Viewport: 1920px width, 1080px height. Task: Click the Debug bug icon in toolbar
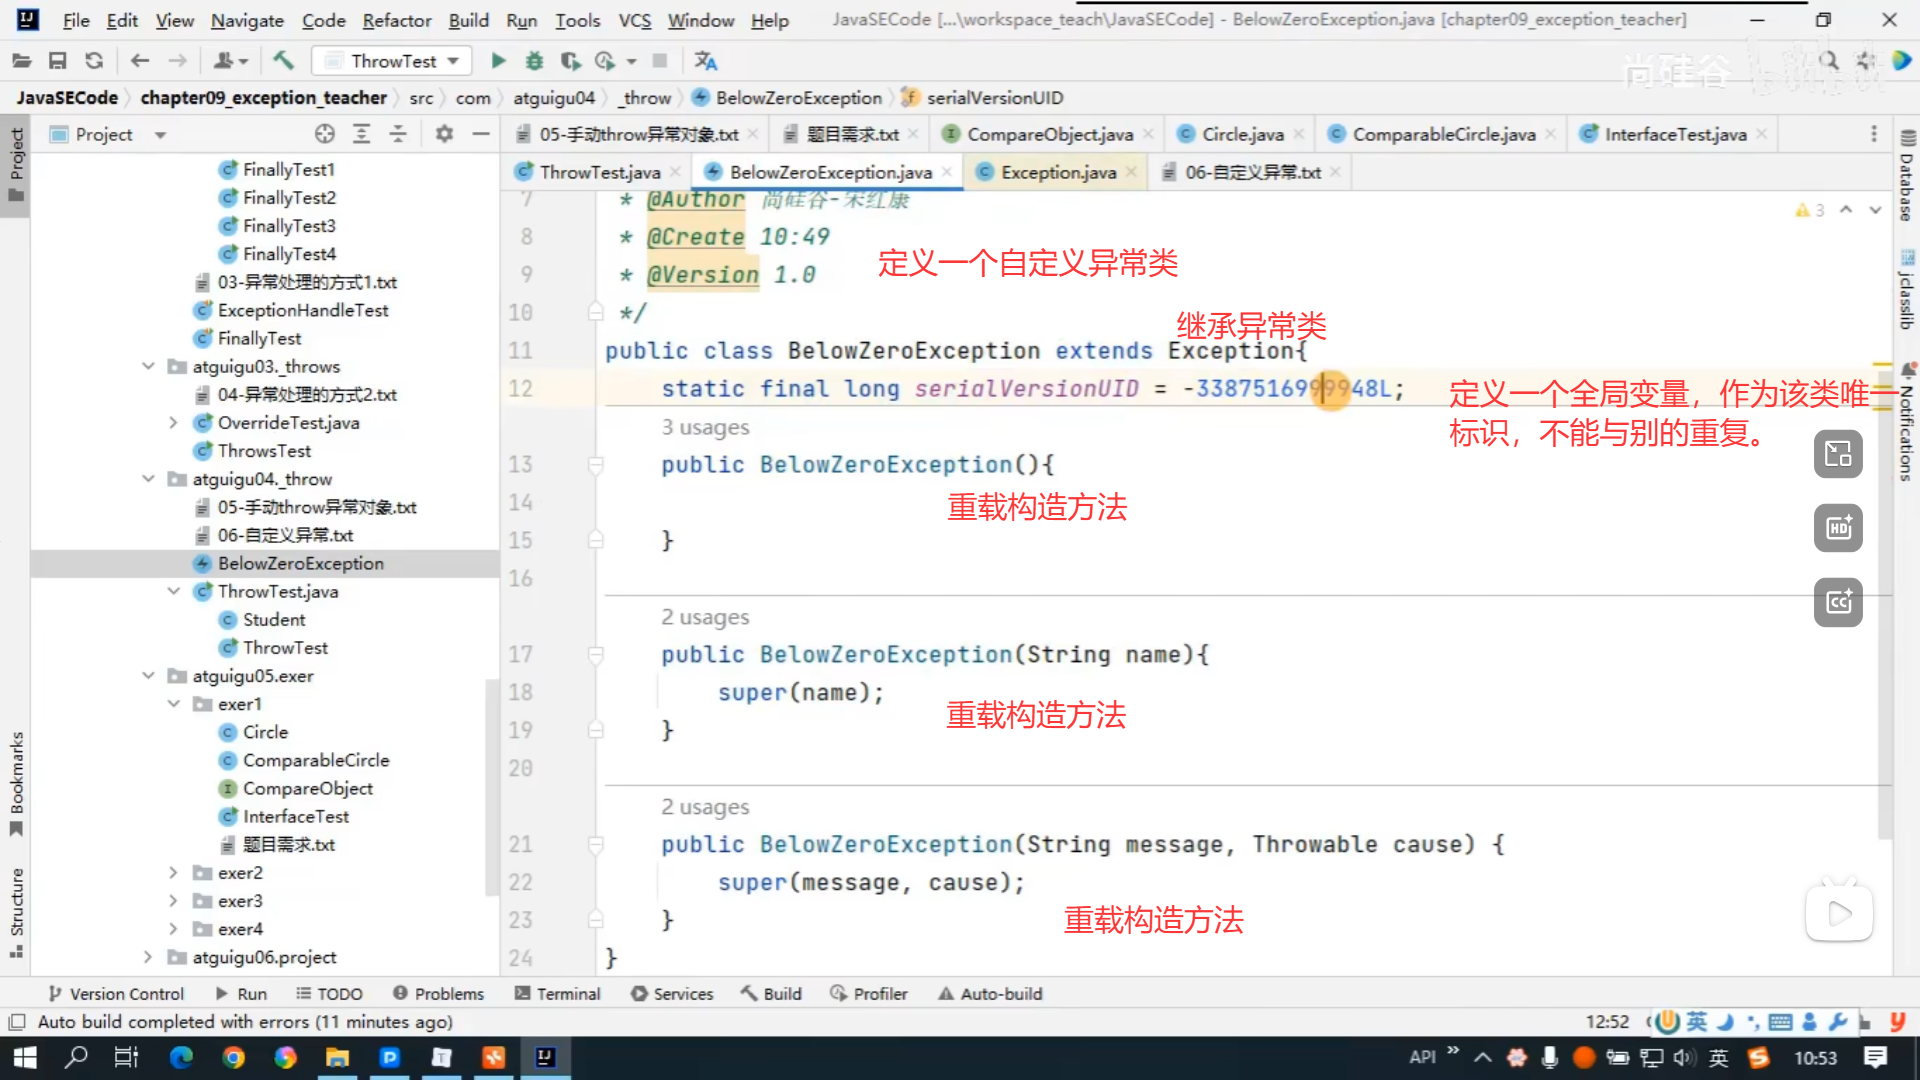(534, 61)
